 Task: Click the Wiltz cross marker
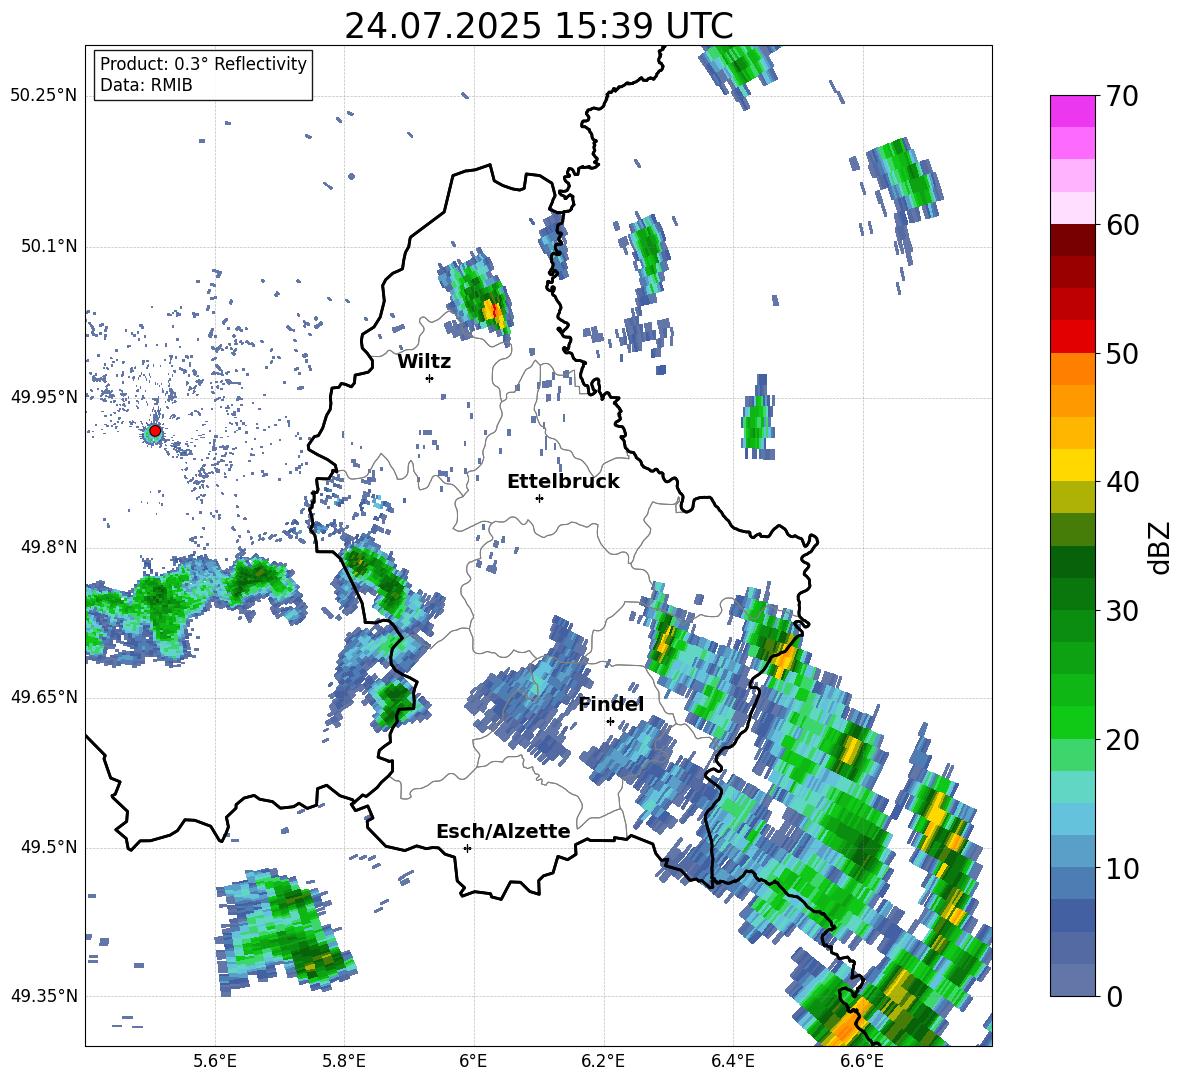click(430, 378)
